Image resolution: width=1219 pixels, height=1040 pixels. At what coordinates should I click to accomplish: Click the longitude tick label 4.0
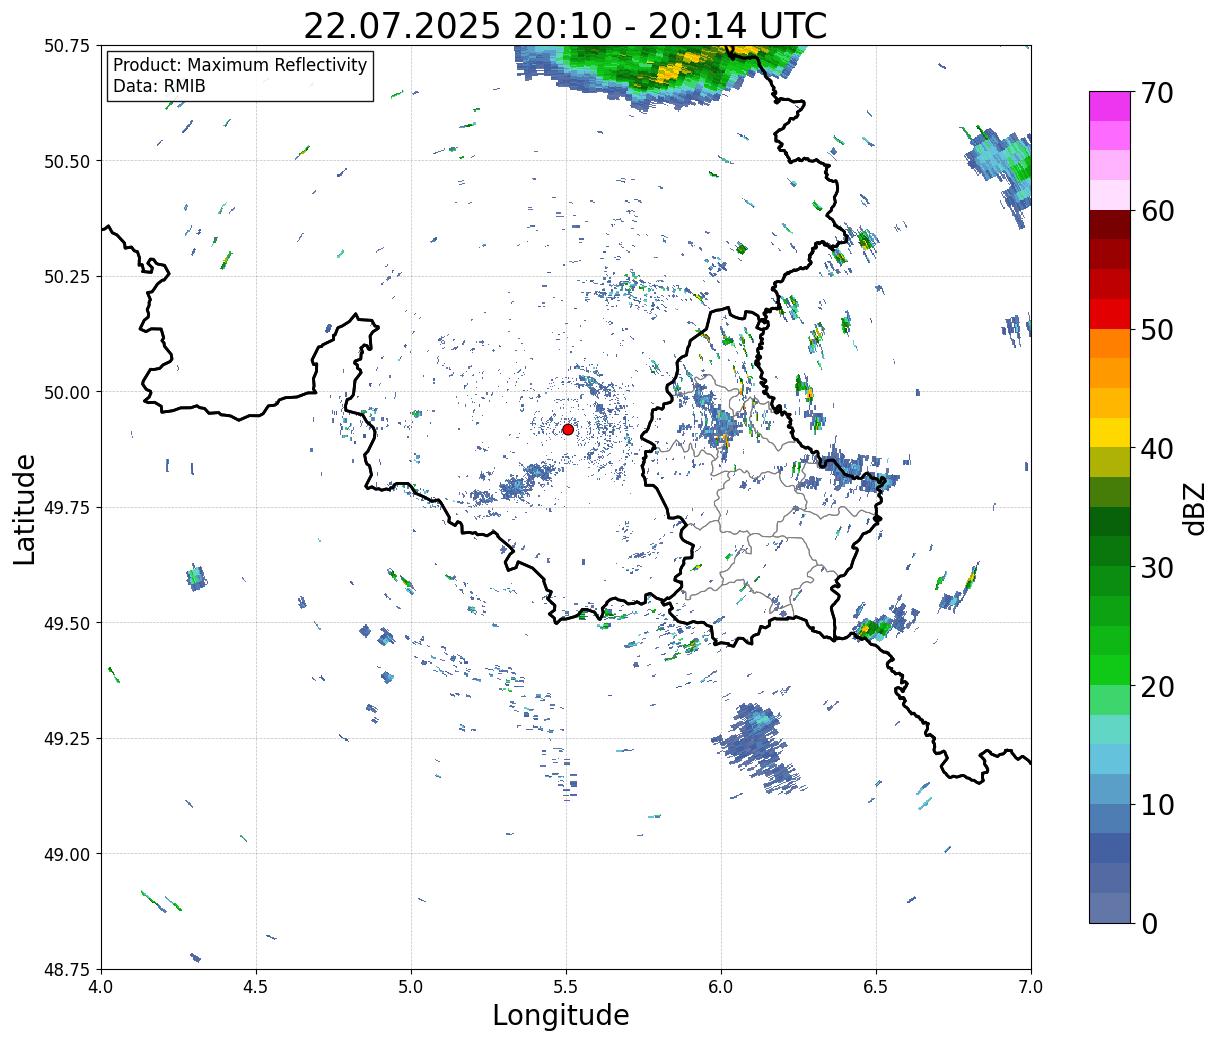pos(101,986)
